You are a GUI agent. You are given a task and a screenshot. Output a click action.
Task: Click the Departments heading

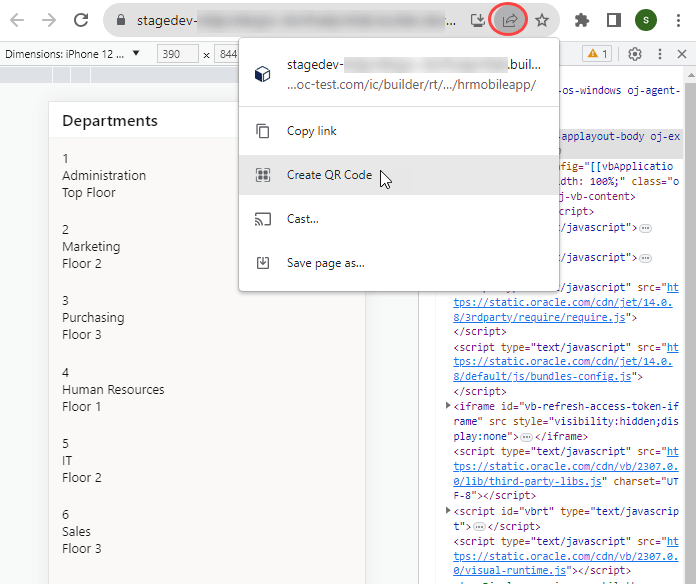[110, 121]
